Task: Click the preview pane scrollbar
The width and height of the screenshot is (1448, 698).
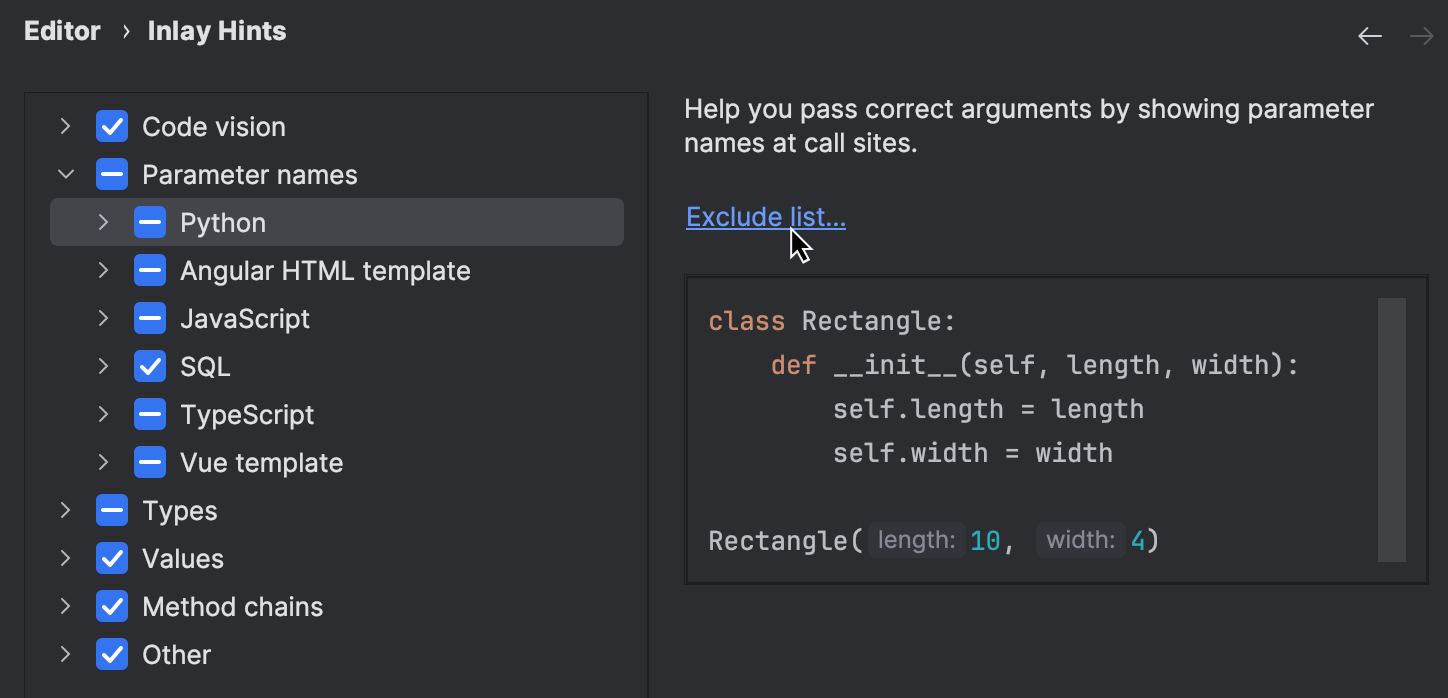Action: [x=1391, y=430]
